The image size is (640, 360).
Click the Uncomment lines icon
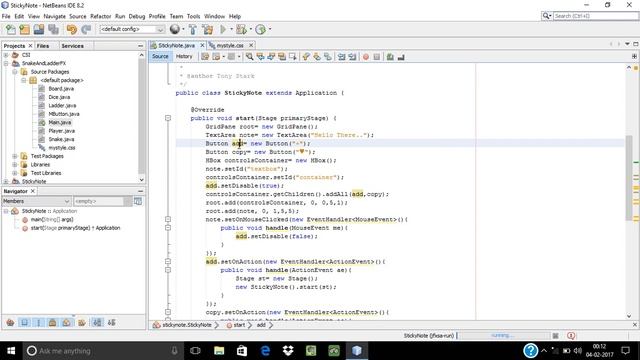[401, 57]
